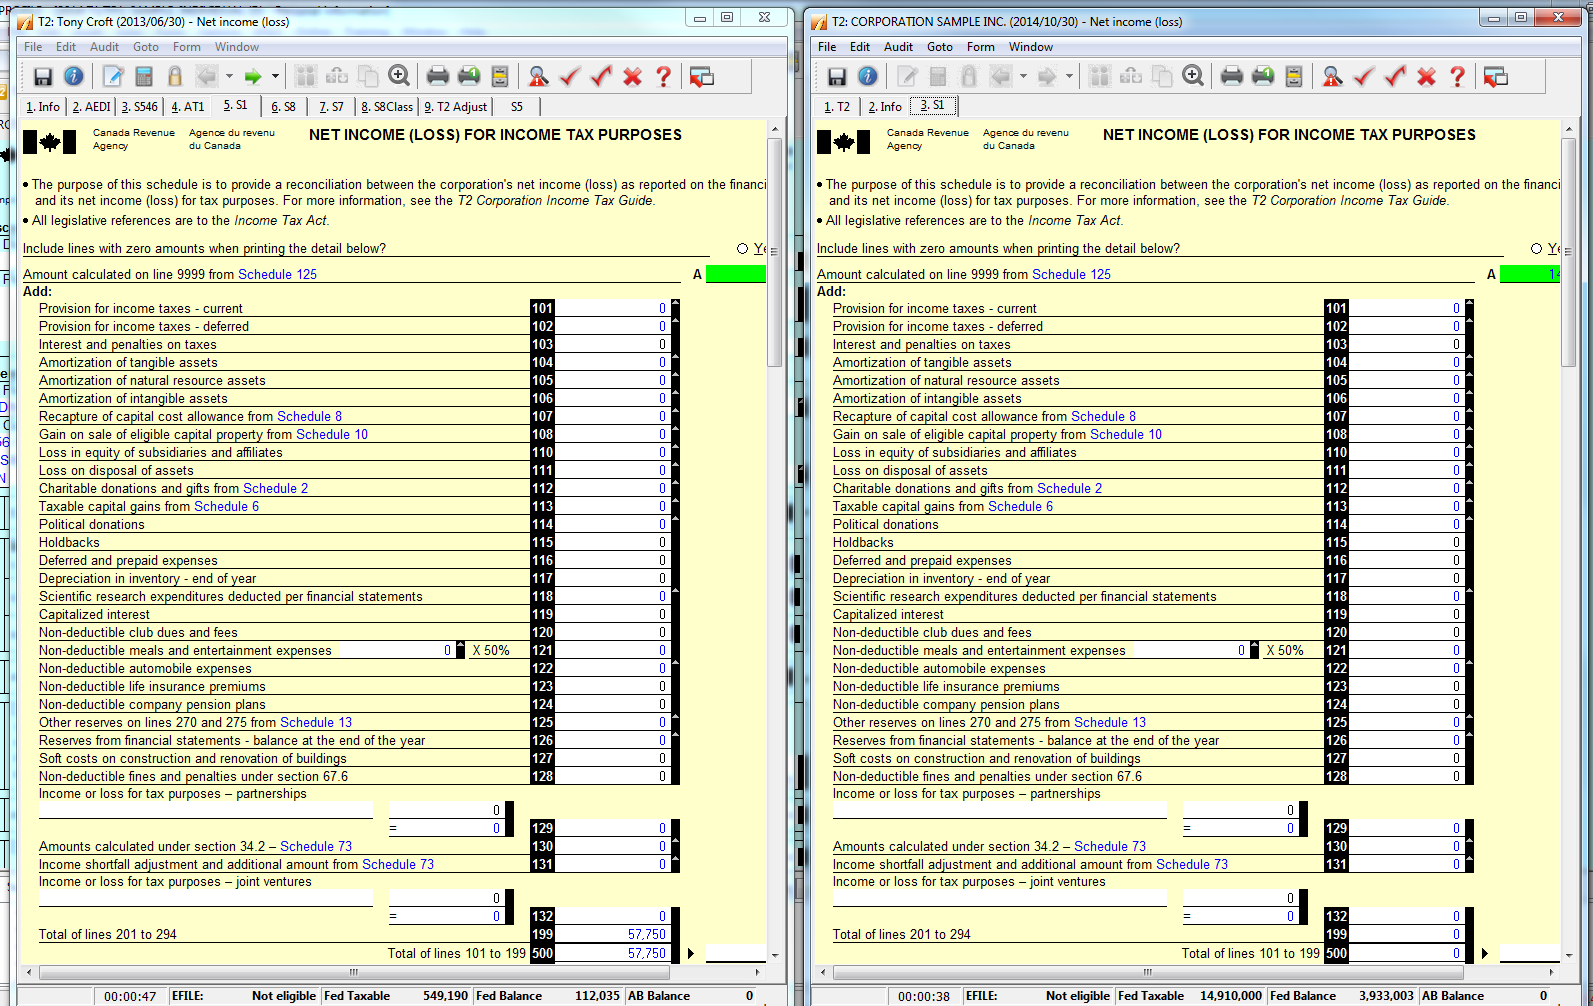The height and width of the screenshot is (1006, 1593).
Task: Click the switch windows icon in Tony Croft window
Action: (x=702, y=76)
